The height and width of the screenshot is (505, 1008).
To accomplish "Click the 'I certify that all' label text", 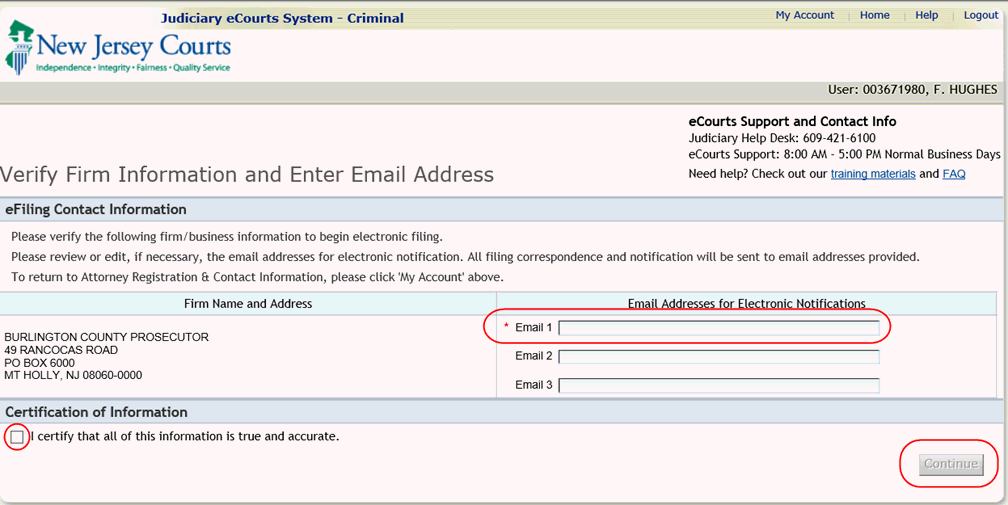I will coord(186,437).
